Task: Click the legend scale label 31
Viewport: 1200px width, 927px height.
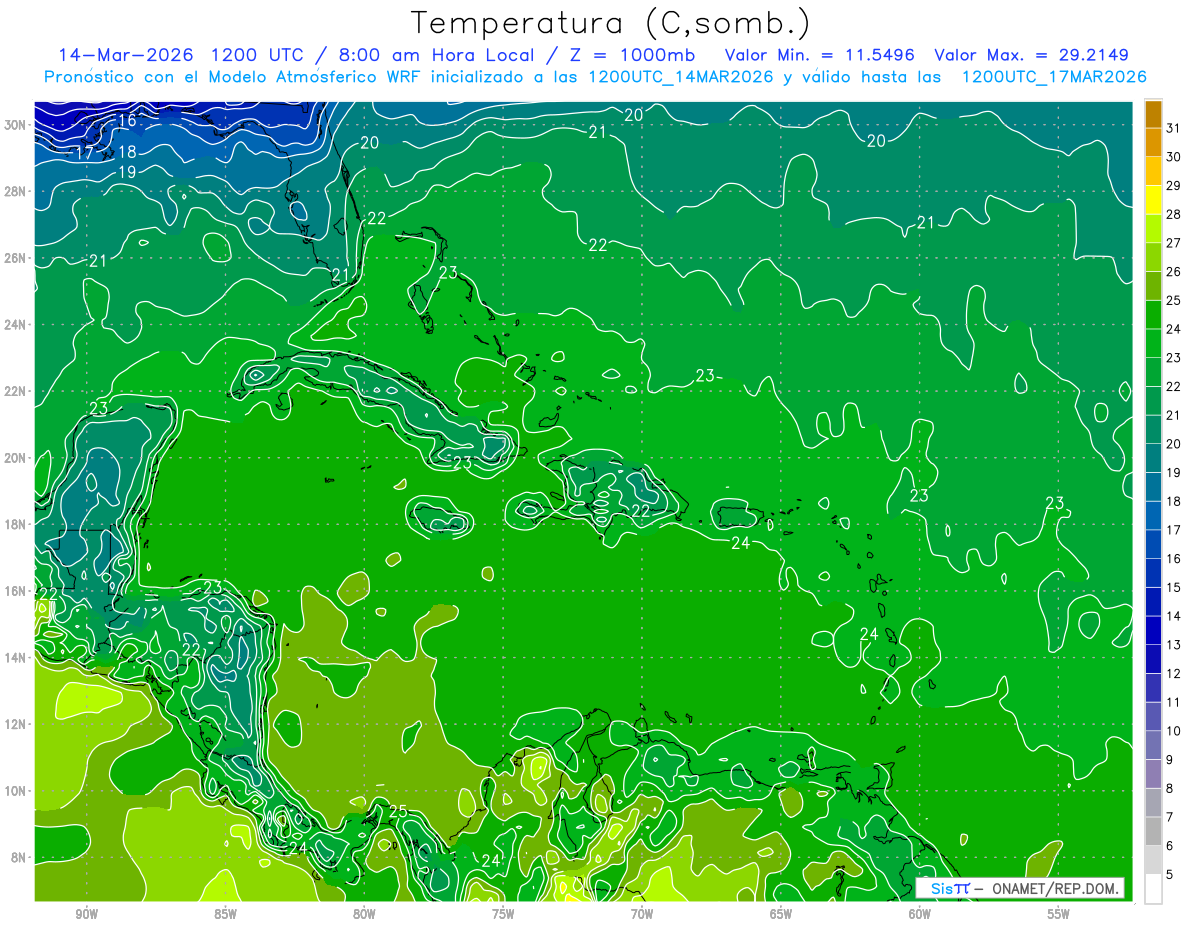Action: click(x=1174, y=128)
